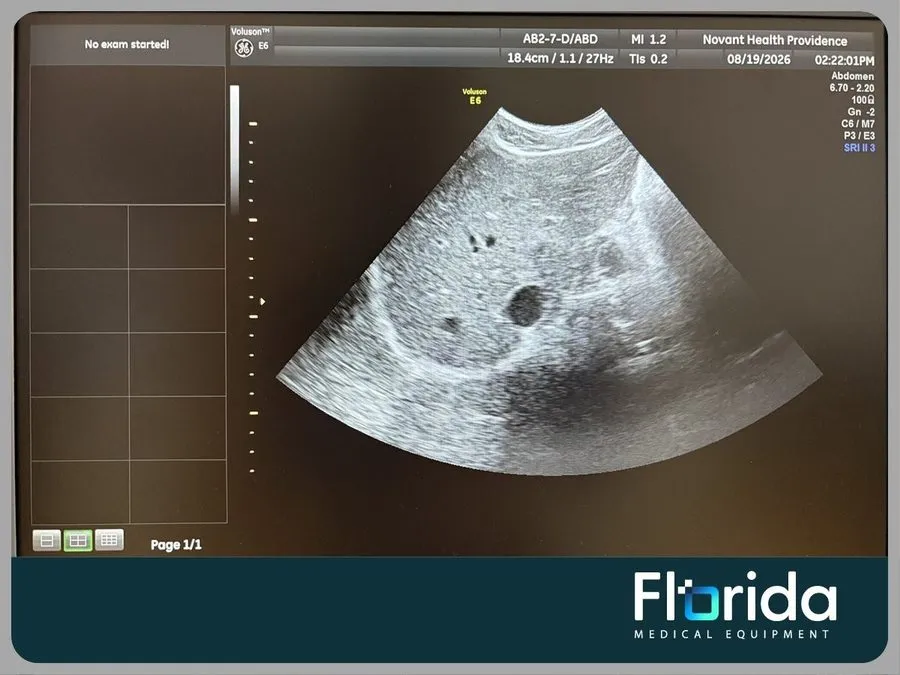Click the blue "SRI II 3" setting
900x675 pixels.
tap(859, 148)
